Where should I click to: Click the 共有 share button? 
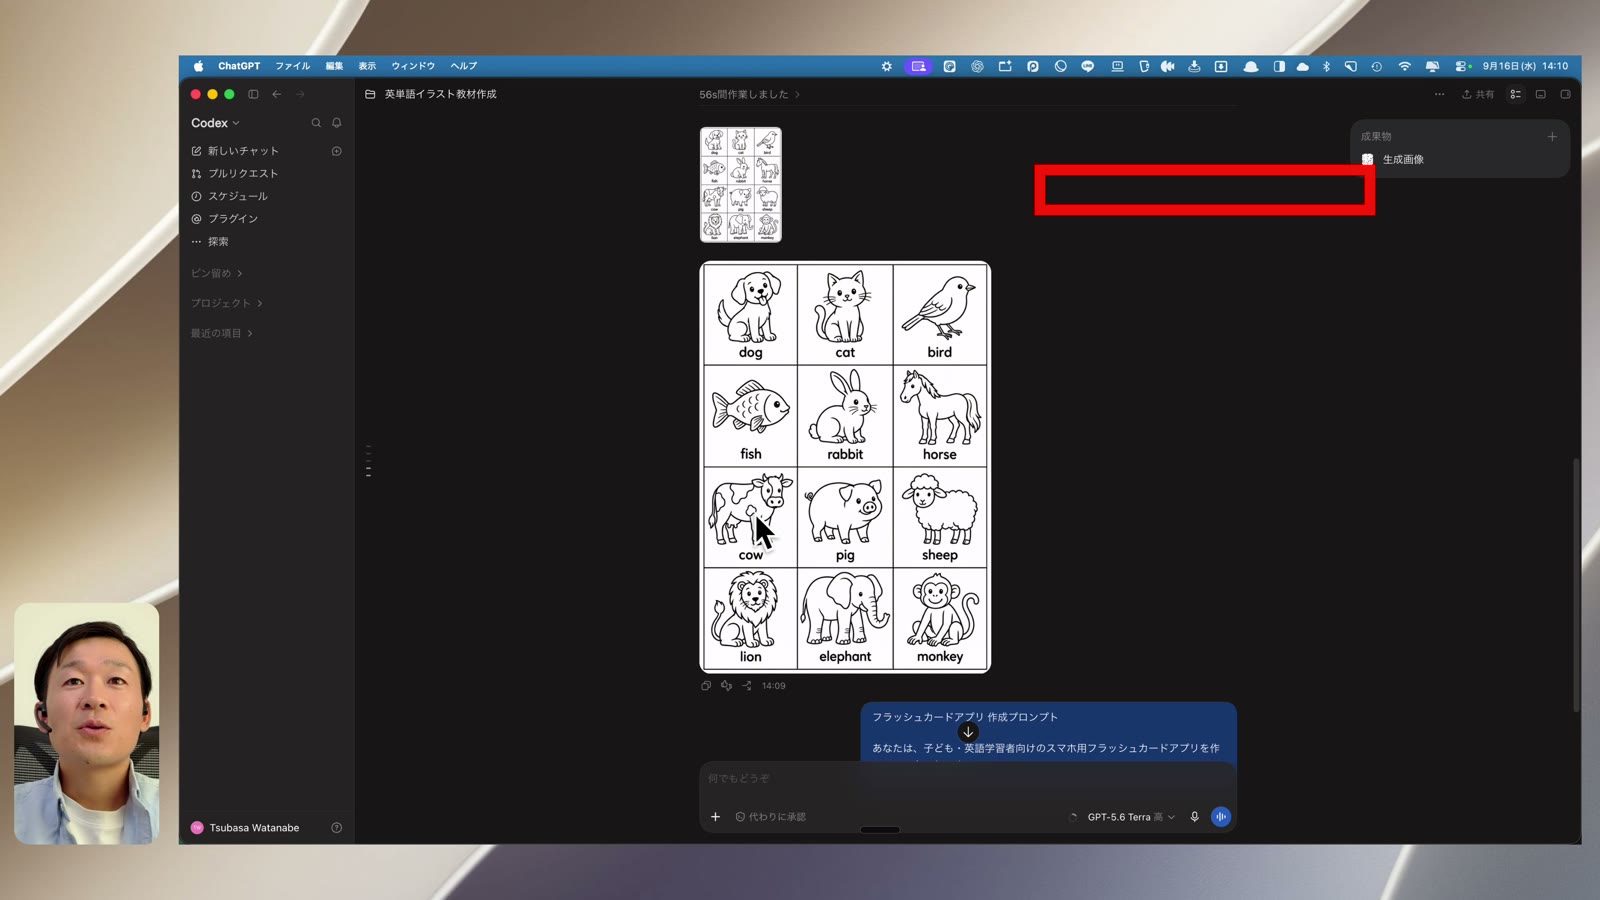[1478, 94]
